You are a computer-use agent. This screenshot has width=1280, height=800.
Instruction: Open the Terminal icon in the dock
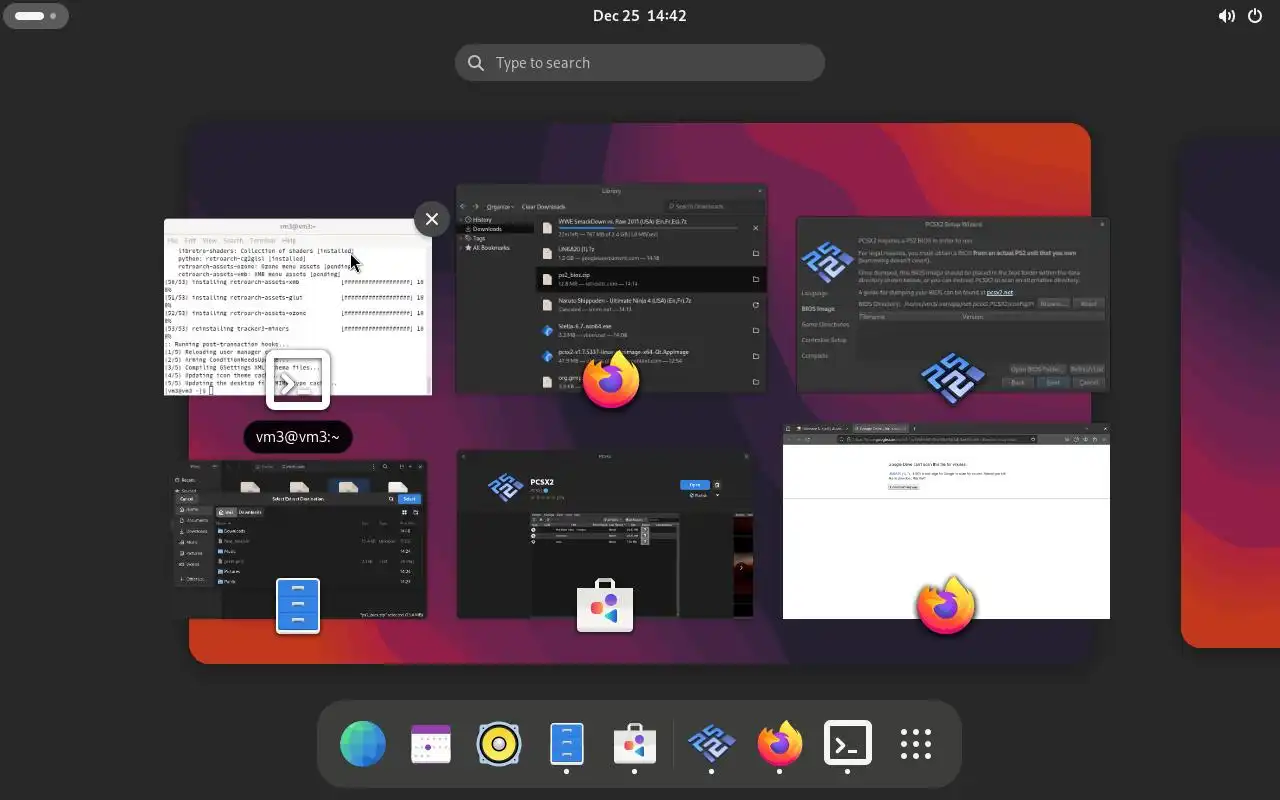tap(847, 744)
